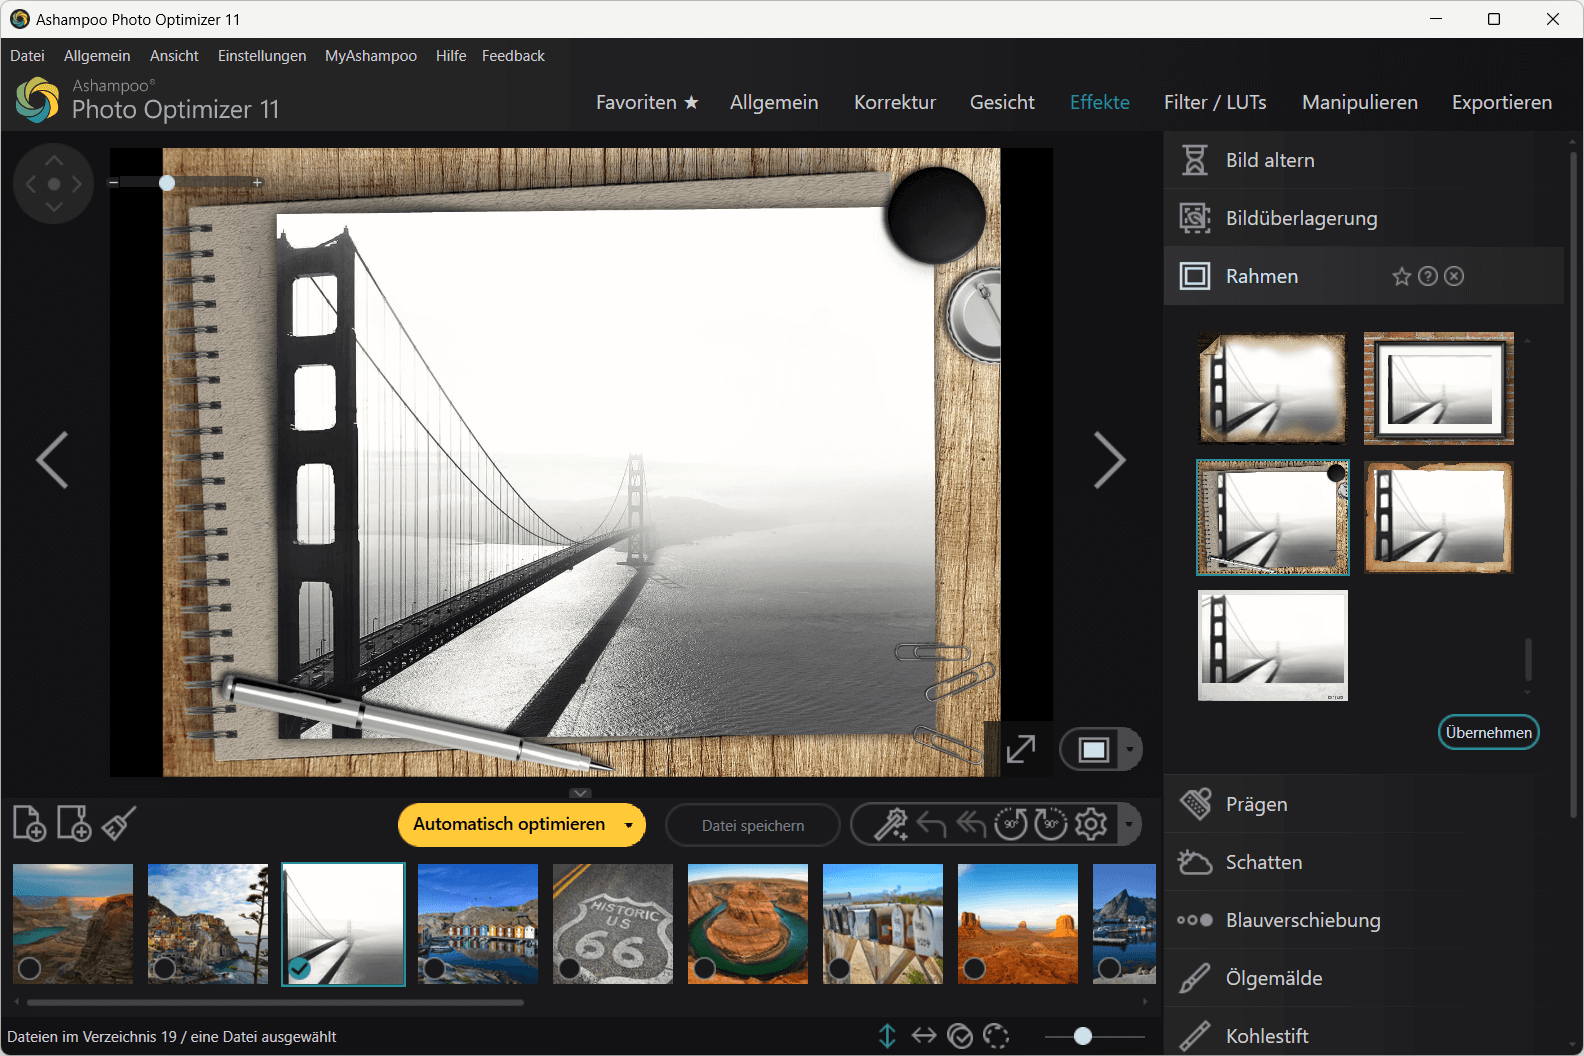Adjust the thumbnail size slider handle
The width and height of the screenshot is (1584, 1056).
coord(1082,1036)
